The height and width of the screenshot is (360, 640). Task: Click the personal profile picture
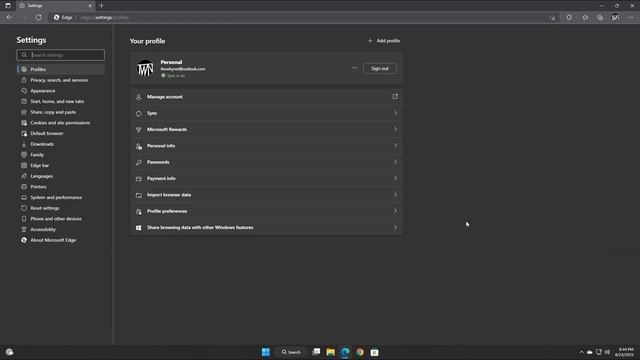pyautogui.click(x=145, y=68)
